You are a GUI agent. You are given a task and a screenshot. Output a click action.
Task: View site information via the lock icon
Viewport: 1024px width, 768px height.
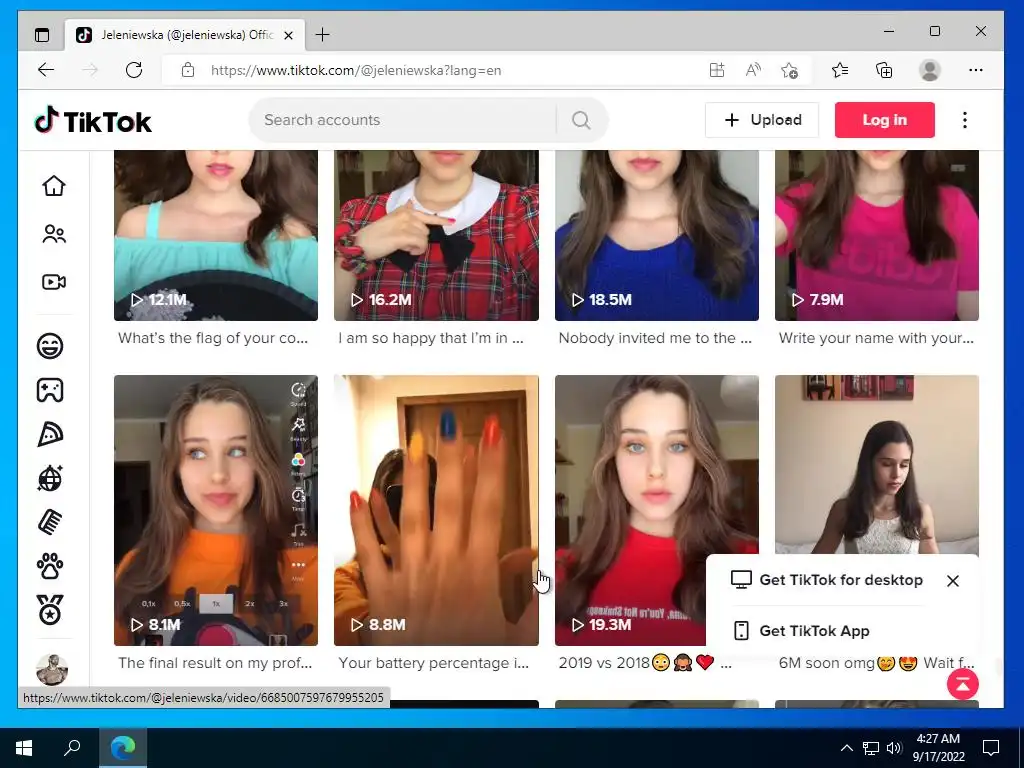tap(188, 70)
